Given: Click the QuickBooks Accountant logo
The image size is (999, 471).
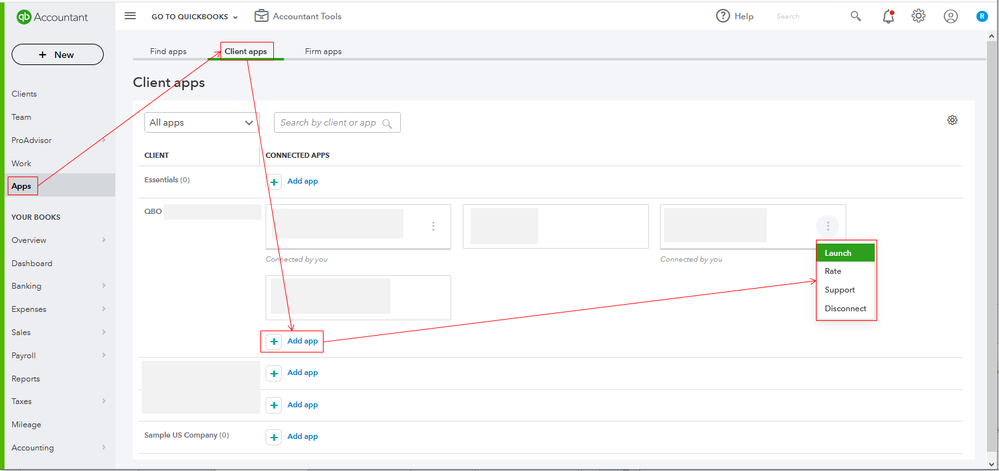Looking at the screenshot, I should pyautogui.click(x=52, y=17).
